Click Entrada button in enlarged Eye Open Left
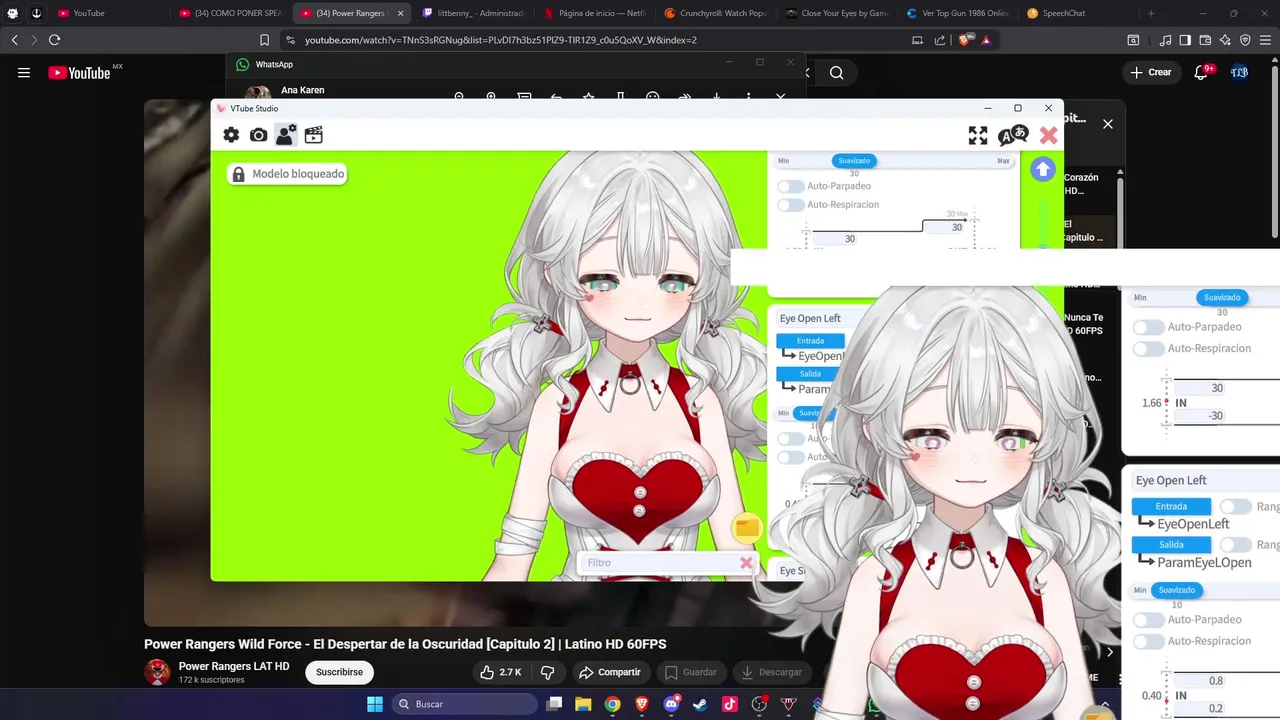Screen dimensions: 1280x720 tap(1171, 507)
